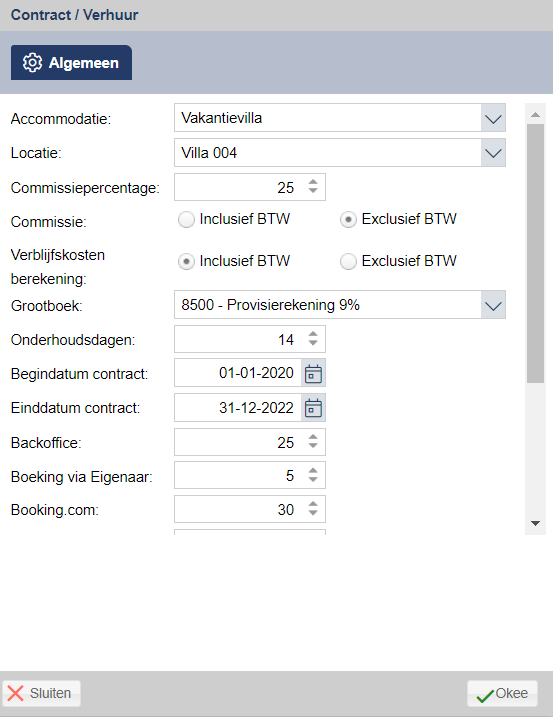Open the Einddatum contract calendar picker
Image resolution: width=553 pixels, height=717 pixels.
313,408
